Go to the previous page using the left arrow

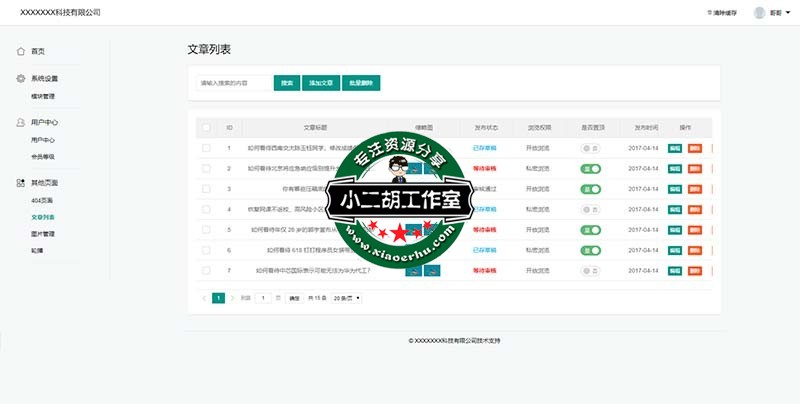tap(204, 298)
